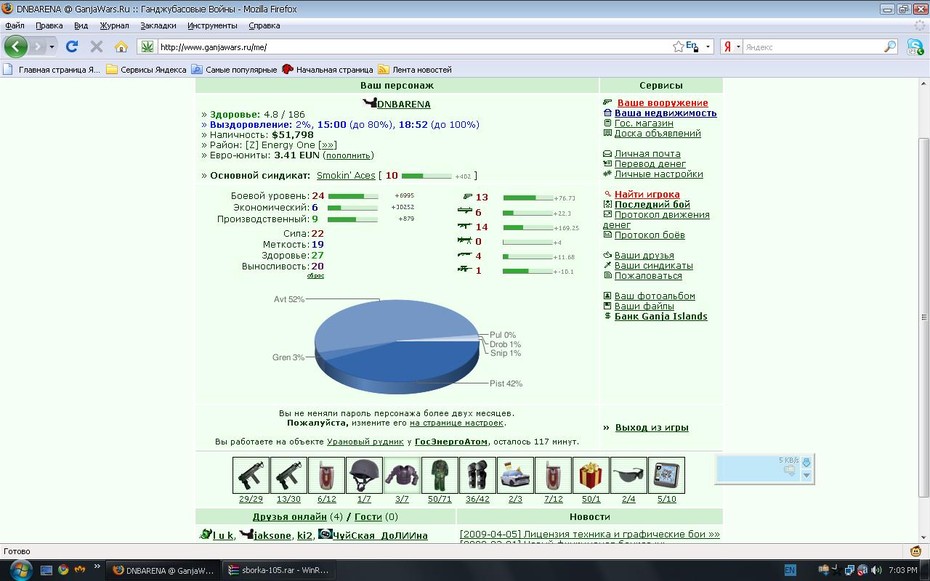The height and width of the screenshot is (581, 930).
Task: Click the Производственный level progress bar
Action: (x=353, y=219)
